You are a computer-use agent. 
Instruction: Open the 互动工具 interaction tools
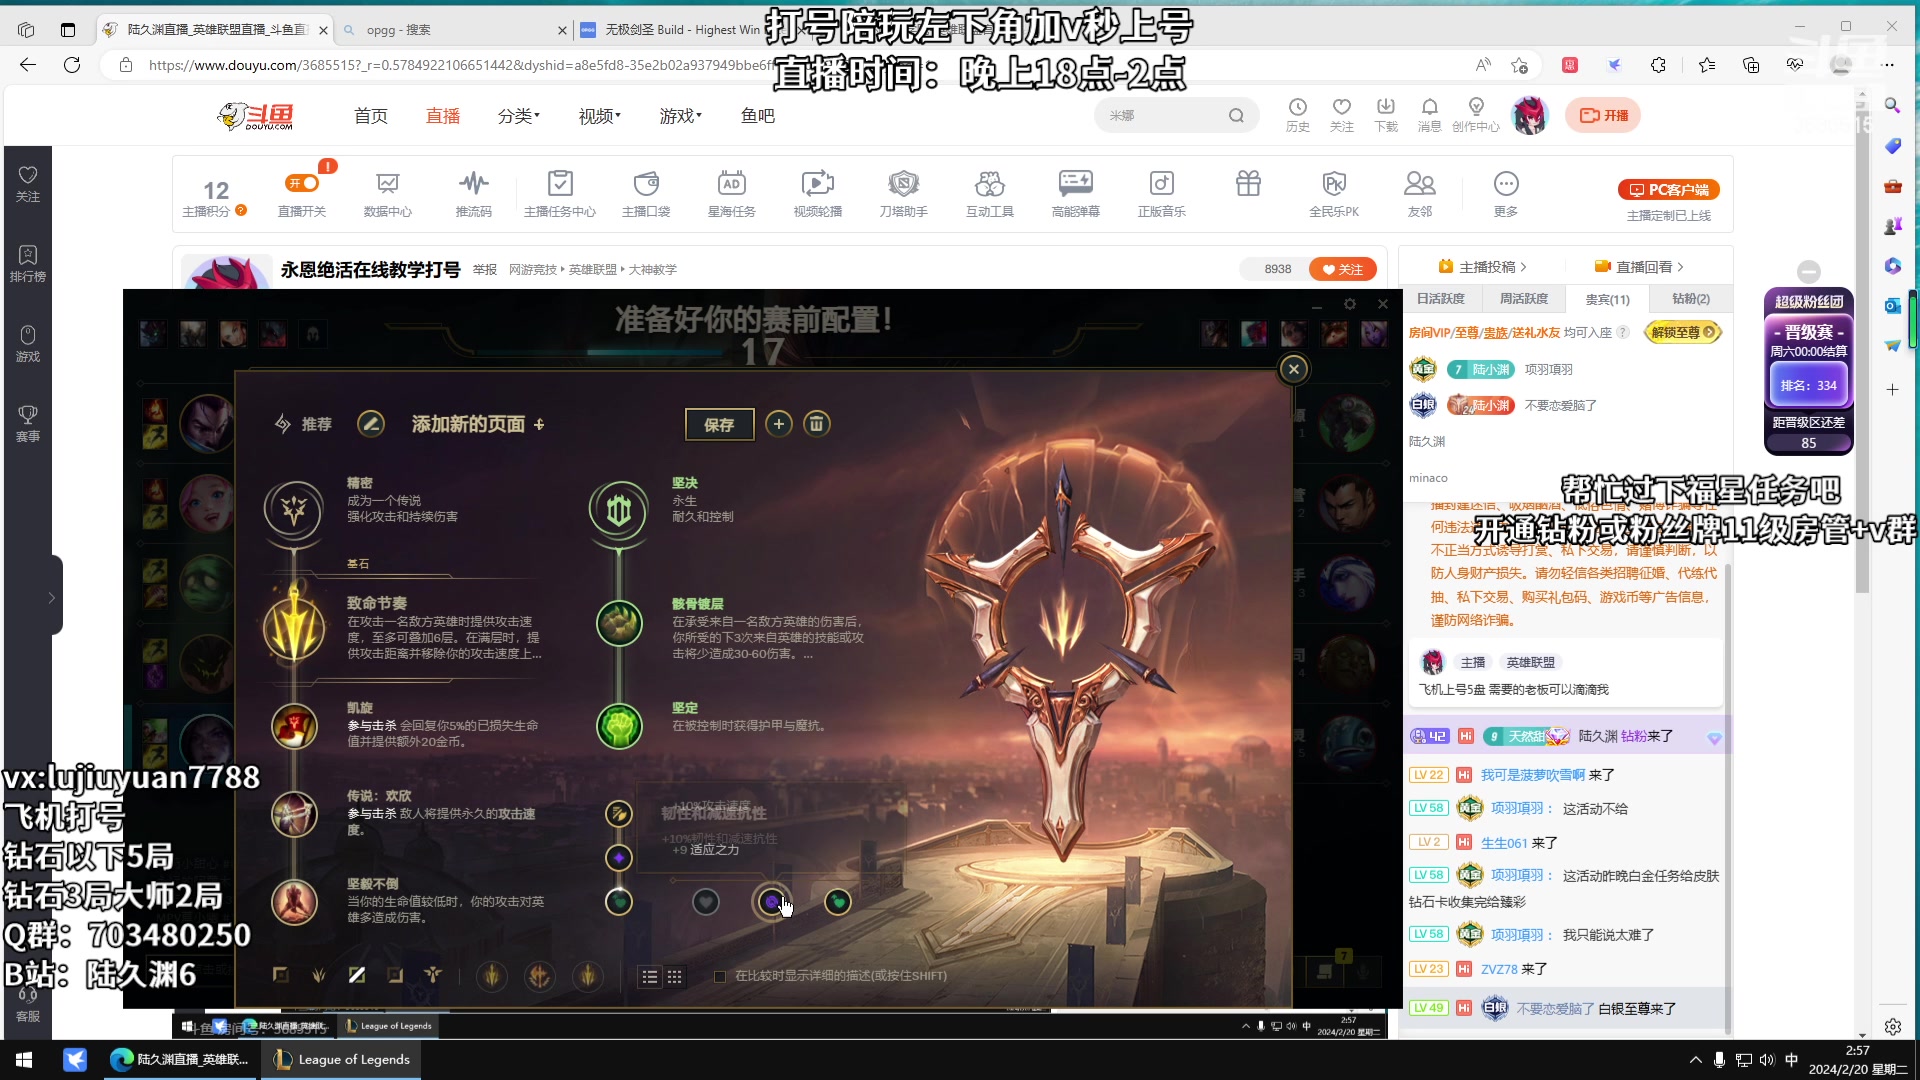(x=990, y=193)
